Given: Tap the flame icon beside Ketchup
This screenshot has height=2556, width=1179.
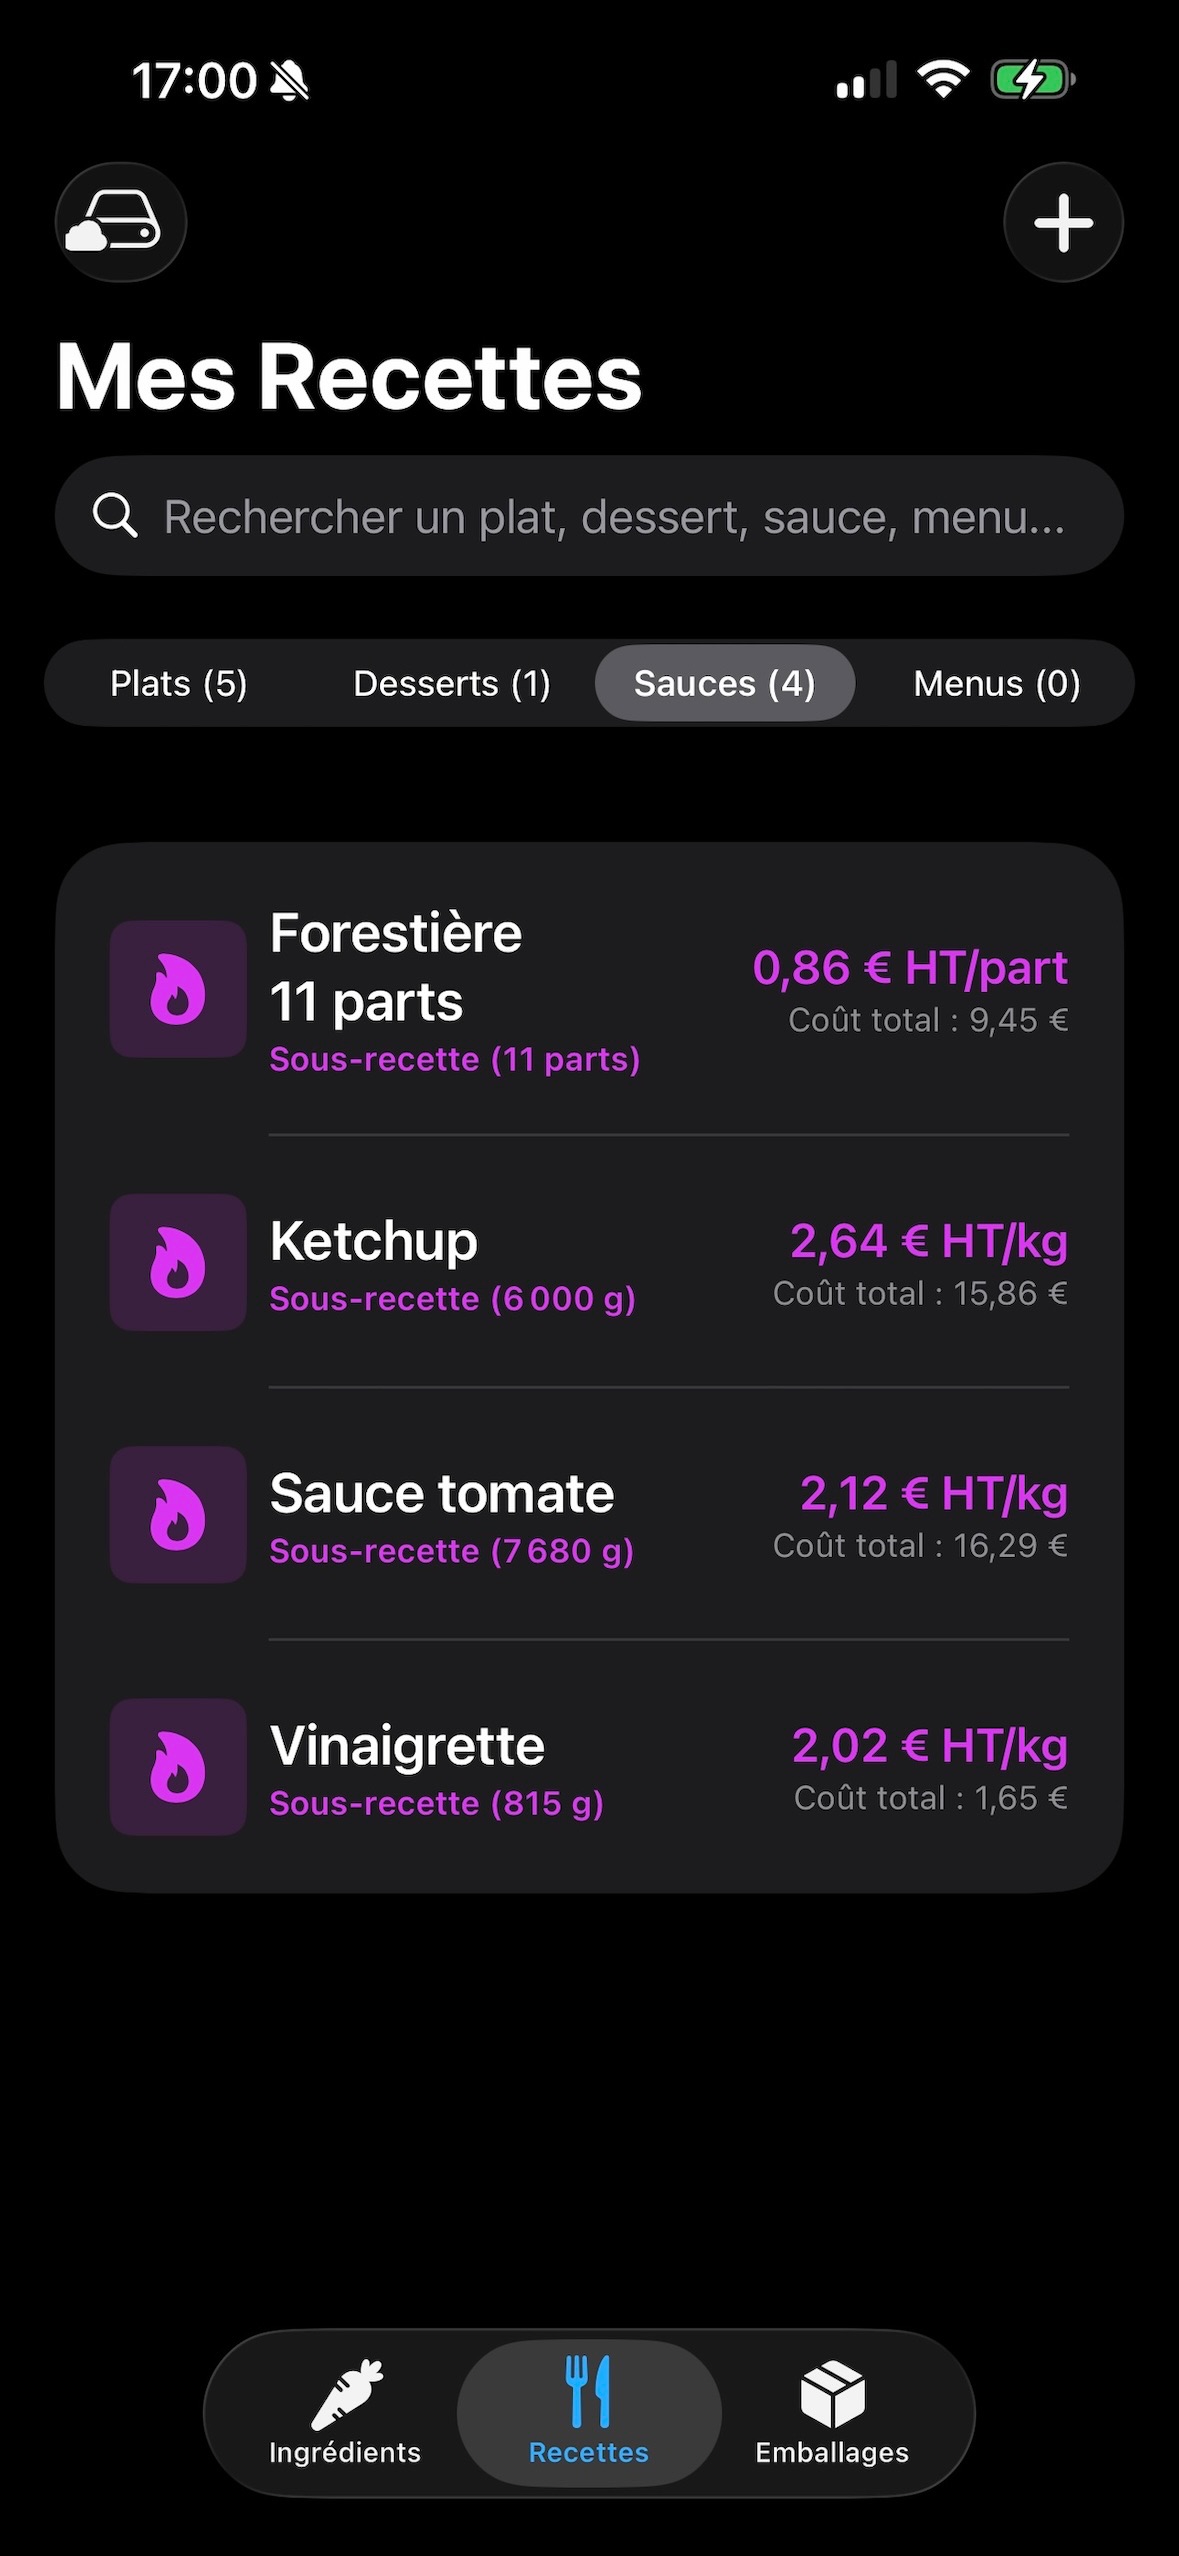Looking at the screenshot, I should point(178,1262).
